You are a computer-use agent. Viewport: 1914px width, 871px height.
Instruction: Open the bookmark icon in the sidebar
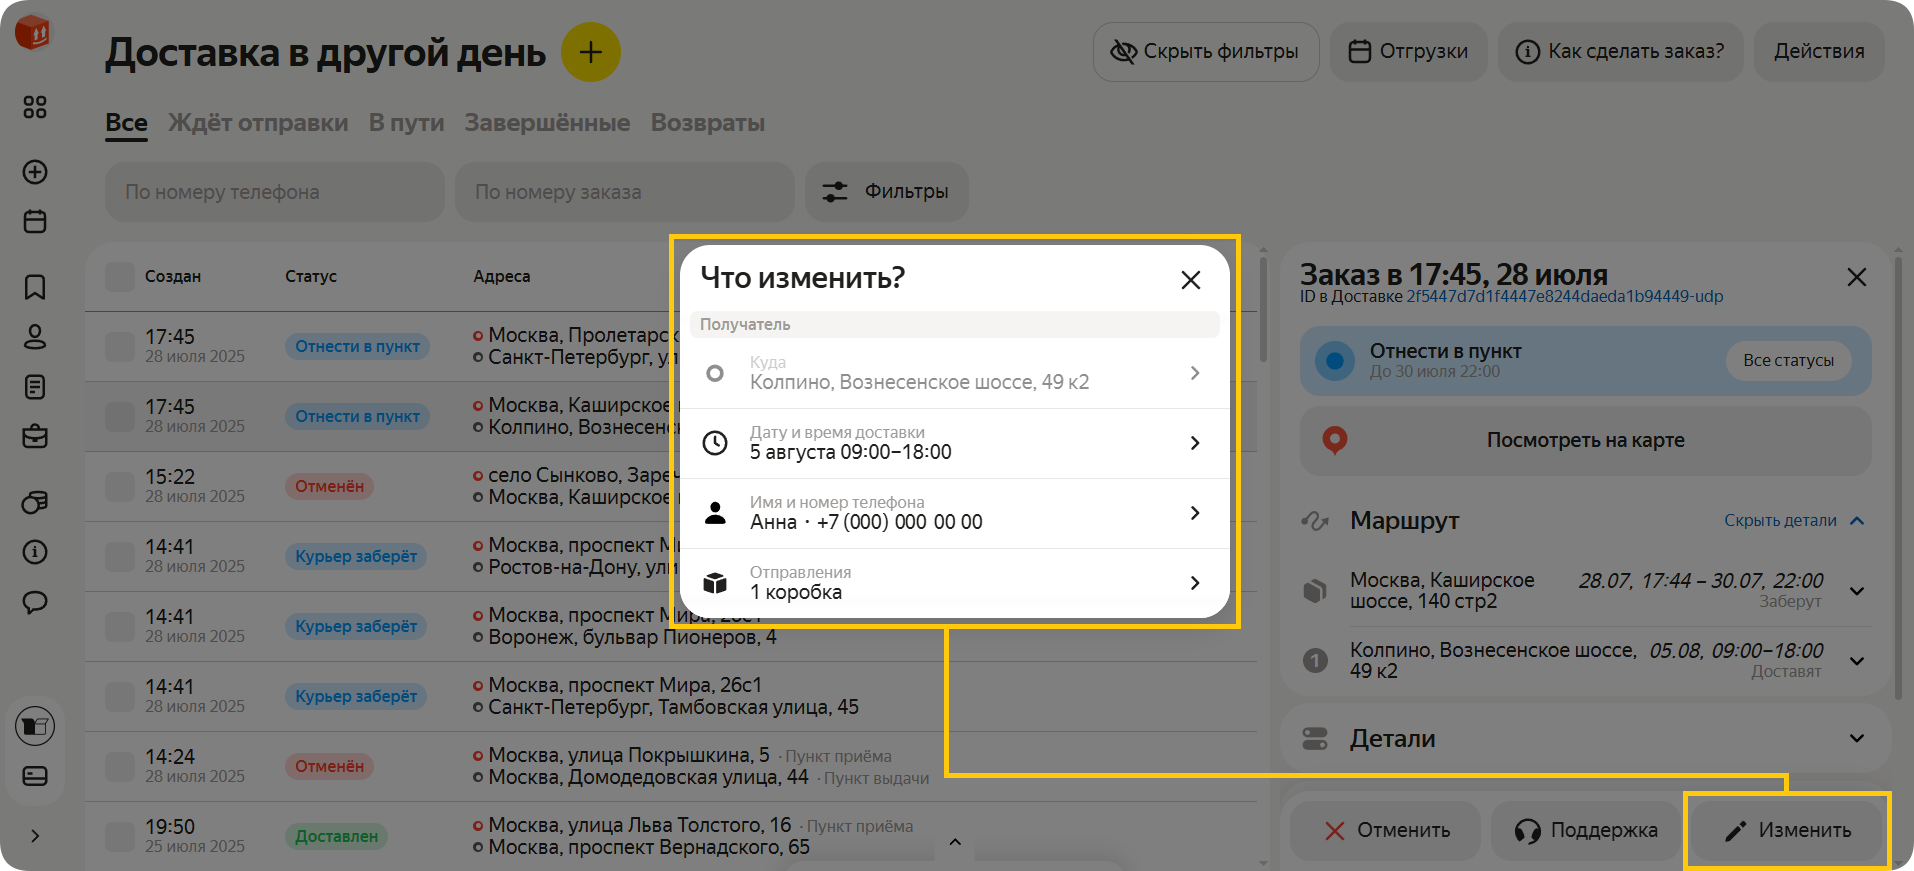pyautogui.click(x=35, y=287)
